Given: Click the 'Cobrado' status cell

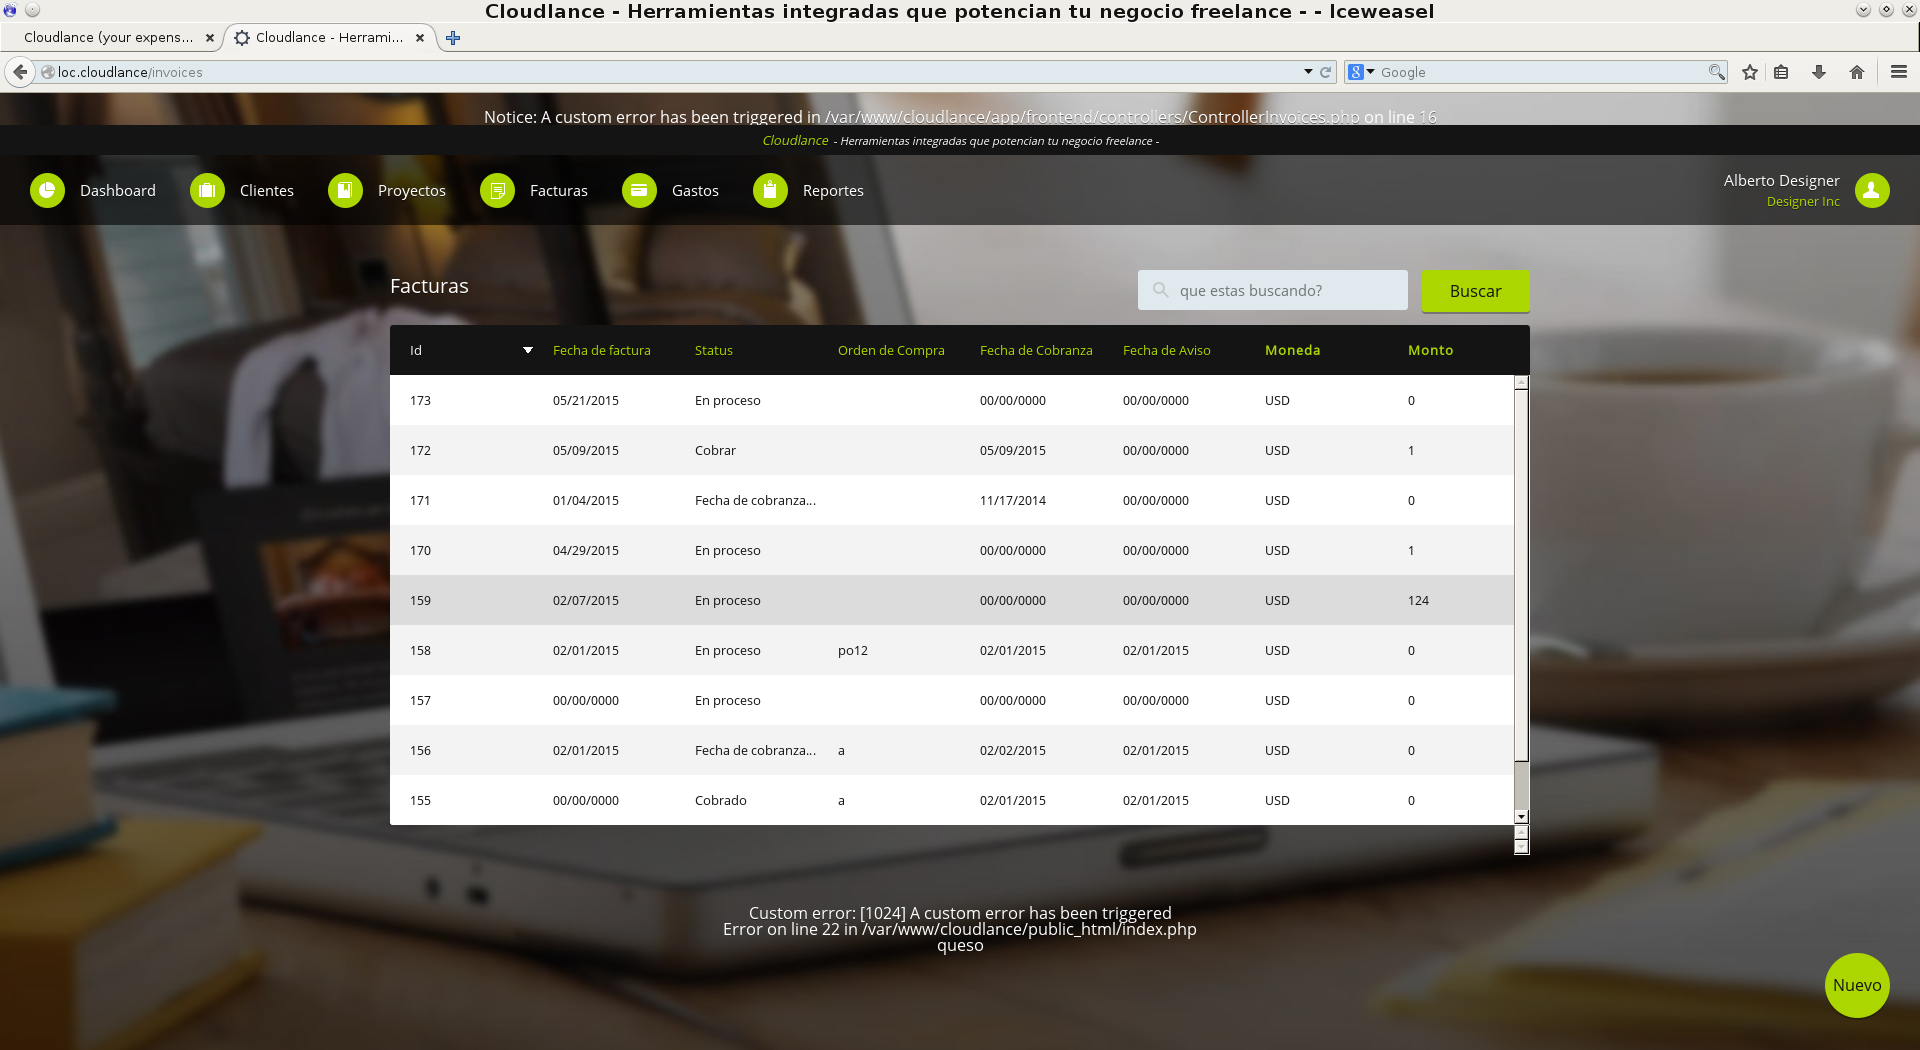Looking at the screenshot, I should click(x=721, y=800).
